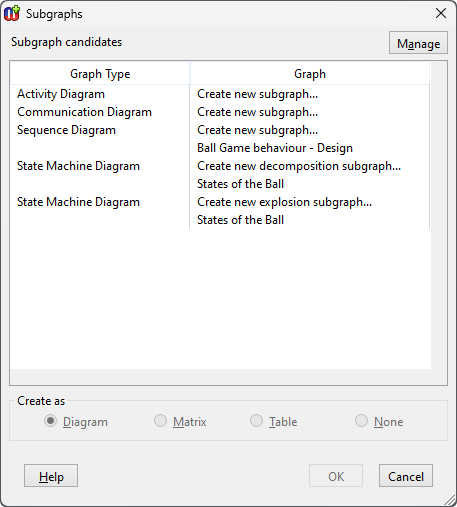Image resolution: width=457 pixels, height=507 pixels.
Task: Click the Subgraphs dialog application icon
Action: (x=12, y=14)
